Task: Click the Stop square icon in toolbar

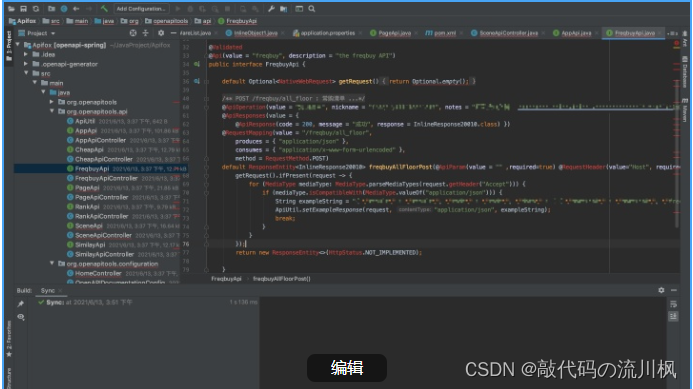Action: (227, 9)
